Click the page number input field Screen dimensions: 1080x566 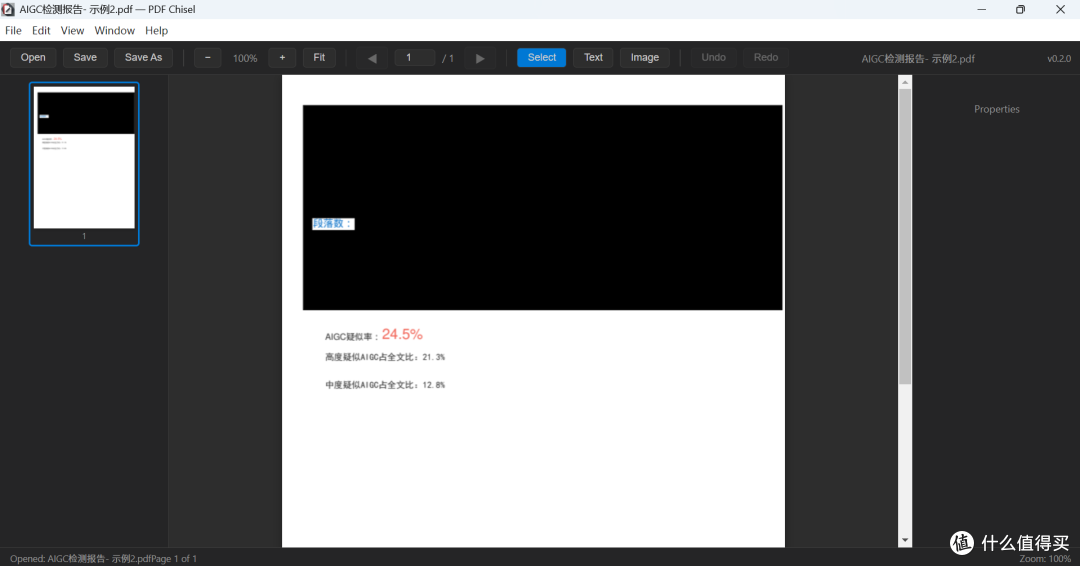click(415, 58)
